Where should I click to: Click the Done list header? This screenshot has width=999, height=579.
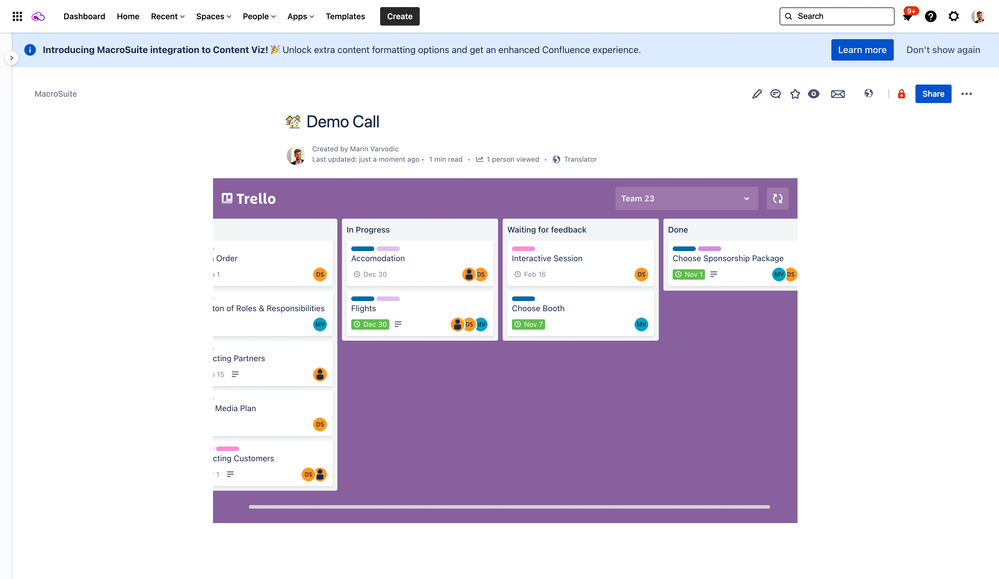(678, 230)
